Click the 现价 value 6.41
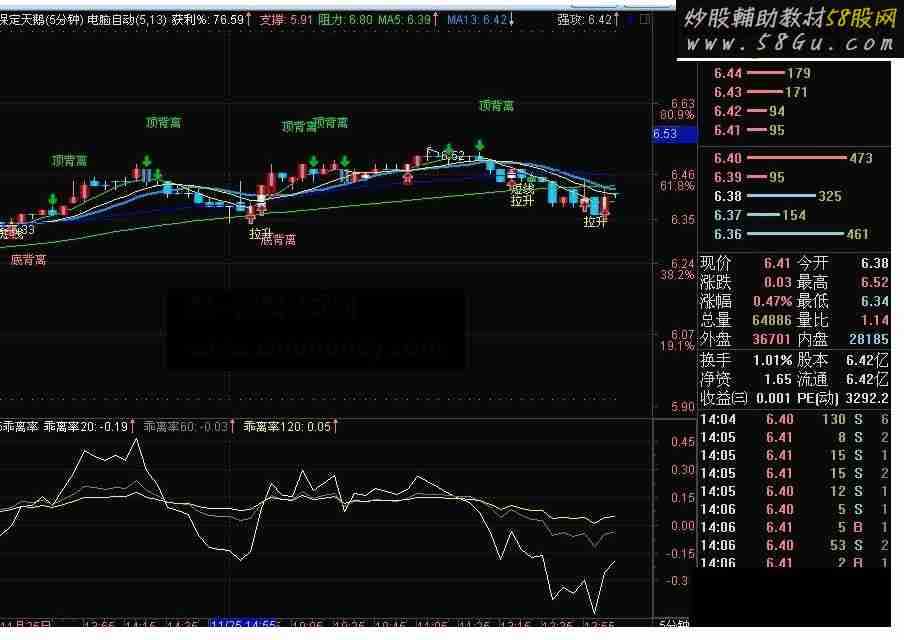The image size is (904, 640). point(777,263)
